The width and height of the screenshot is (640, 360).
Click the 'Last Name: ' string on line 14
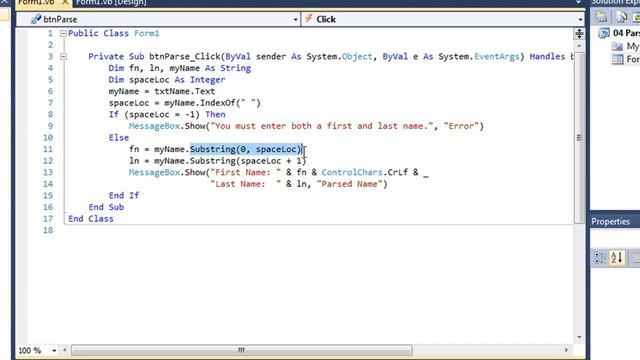246,184
